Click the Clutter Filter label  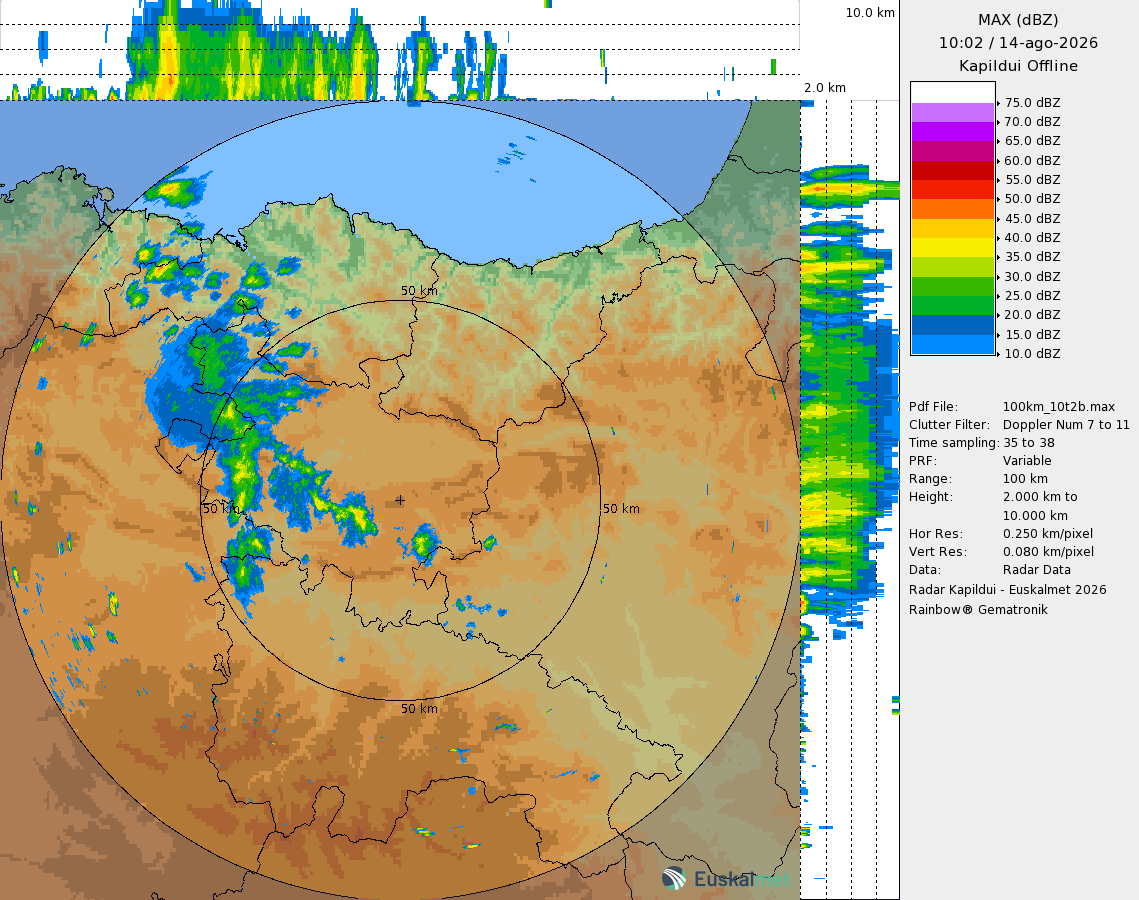949,425
